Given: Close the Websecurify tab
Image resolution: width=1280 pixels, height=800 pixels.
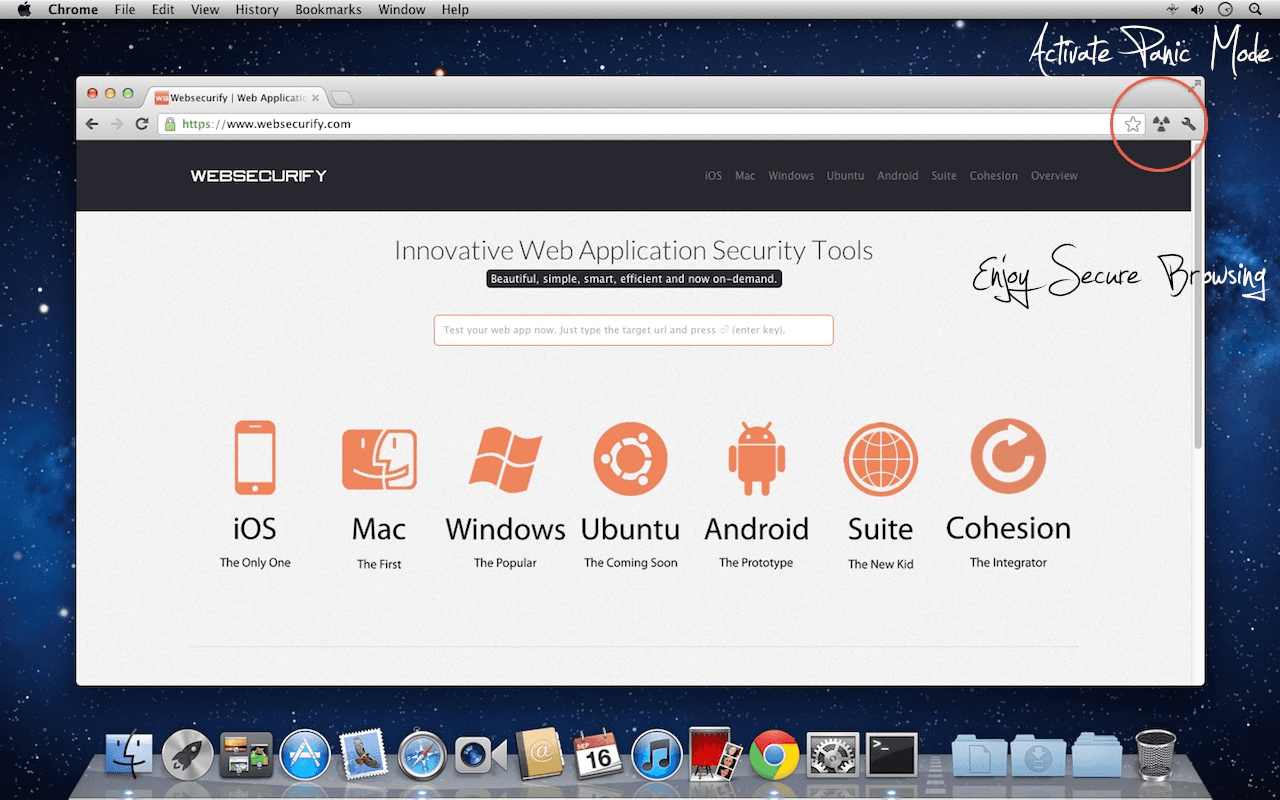Looking at the screenshot, I should (315, 98).
